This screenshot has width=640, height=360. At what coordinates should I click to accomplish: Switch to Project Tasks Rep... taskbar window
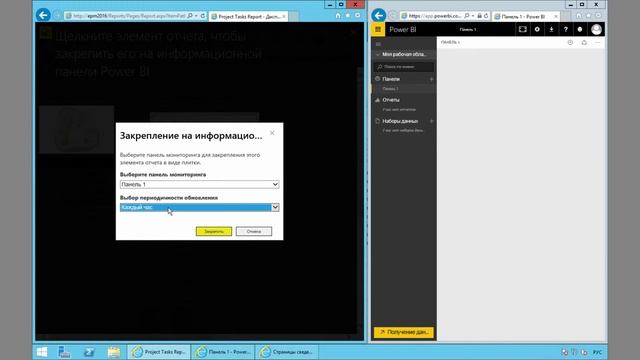click(160, 352)
